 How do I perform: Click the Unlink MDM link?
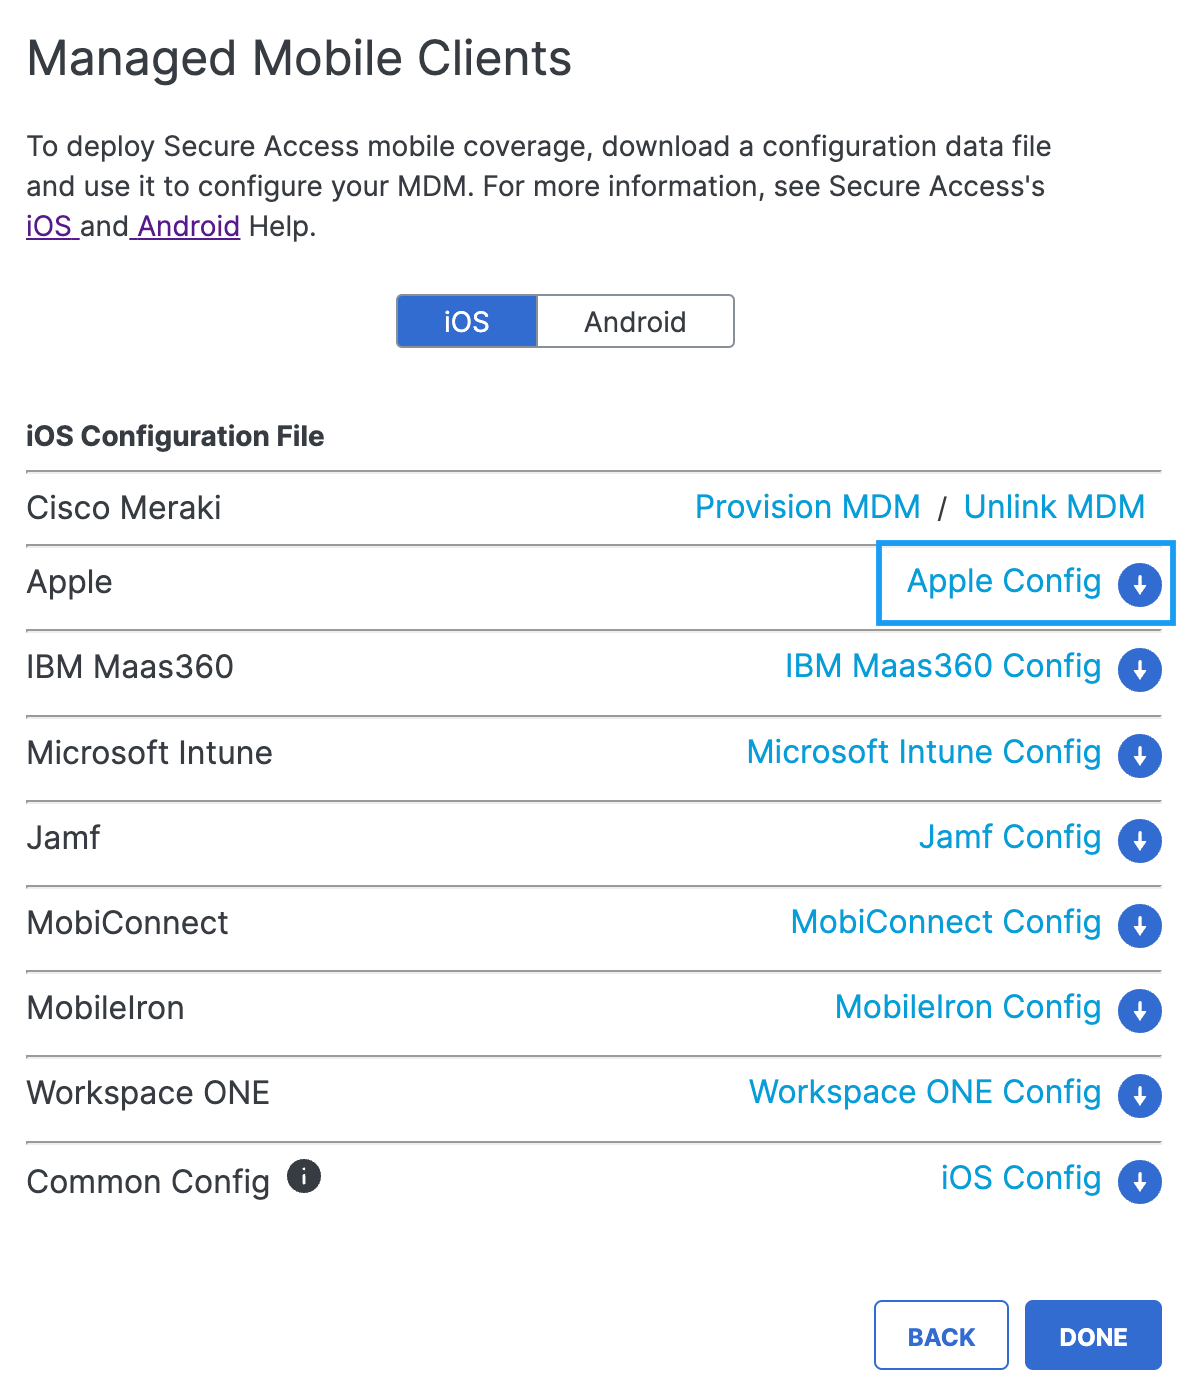(1054, 507)
